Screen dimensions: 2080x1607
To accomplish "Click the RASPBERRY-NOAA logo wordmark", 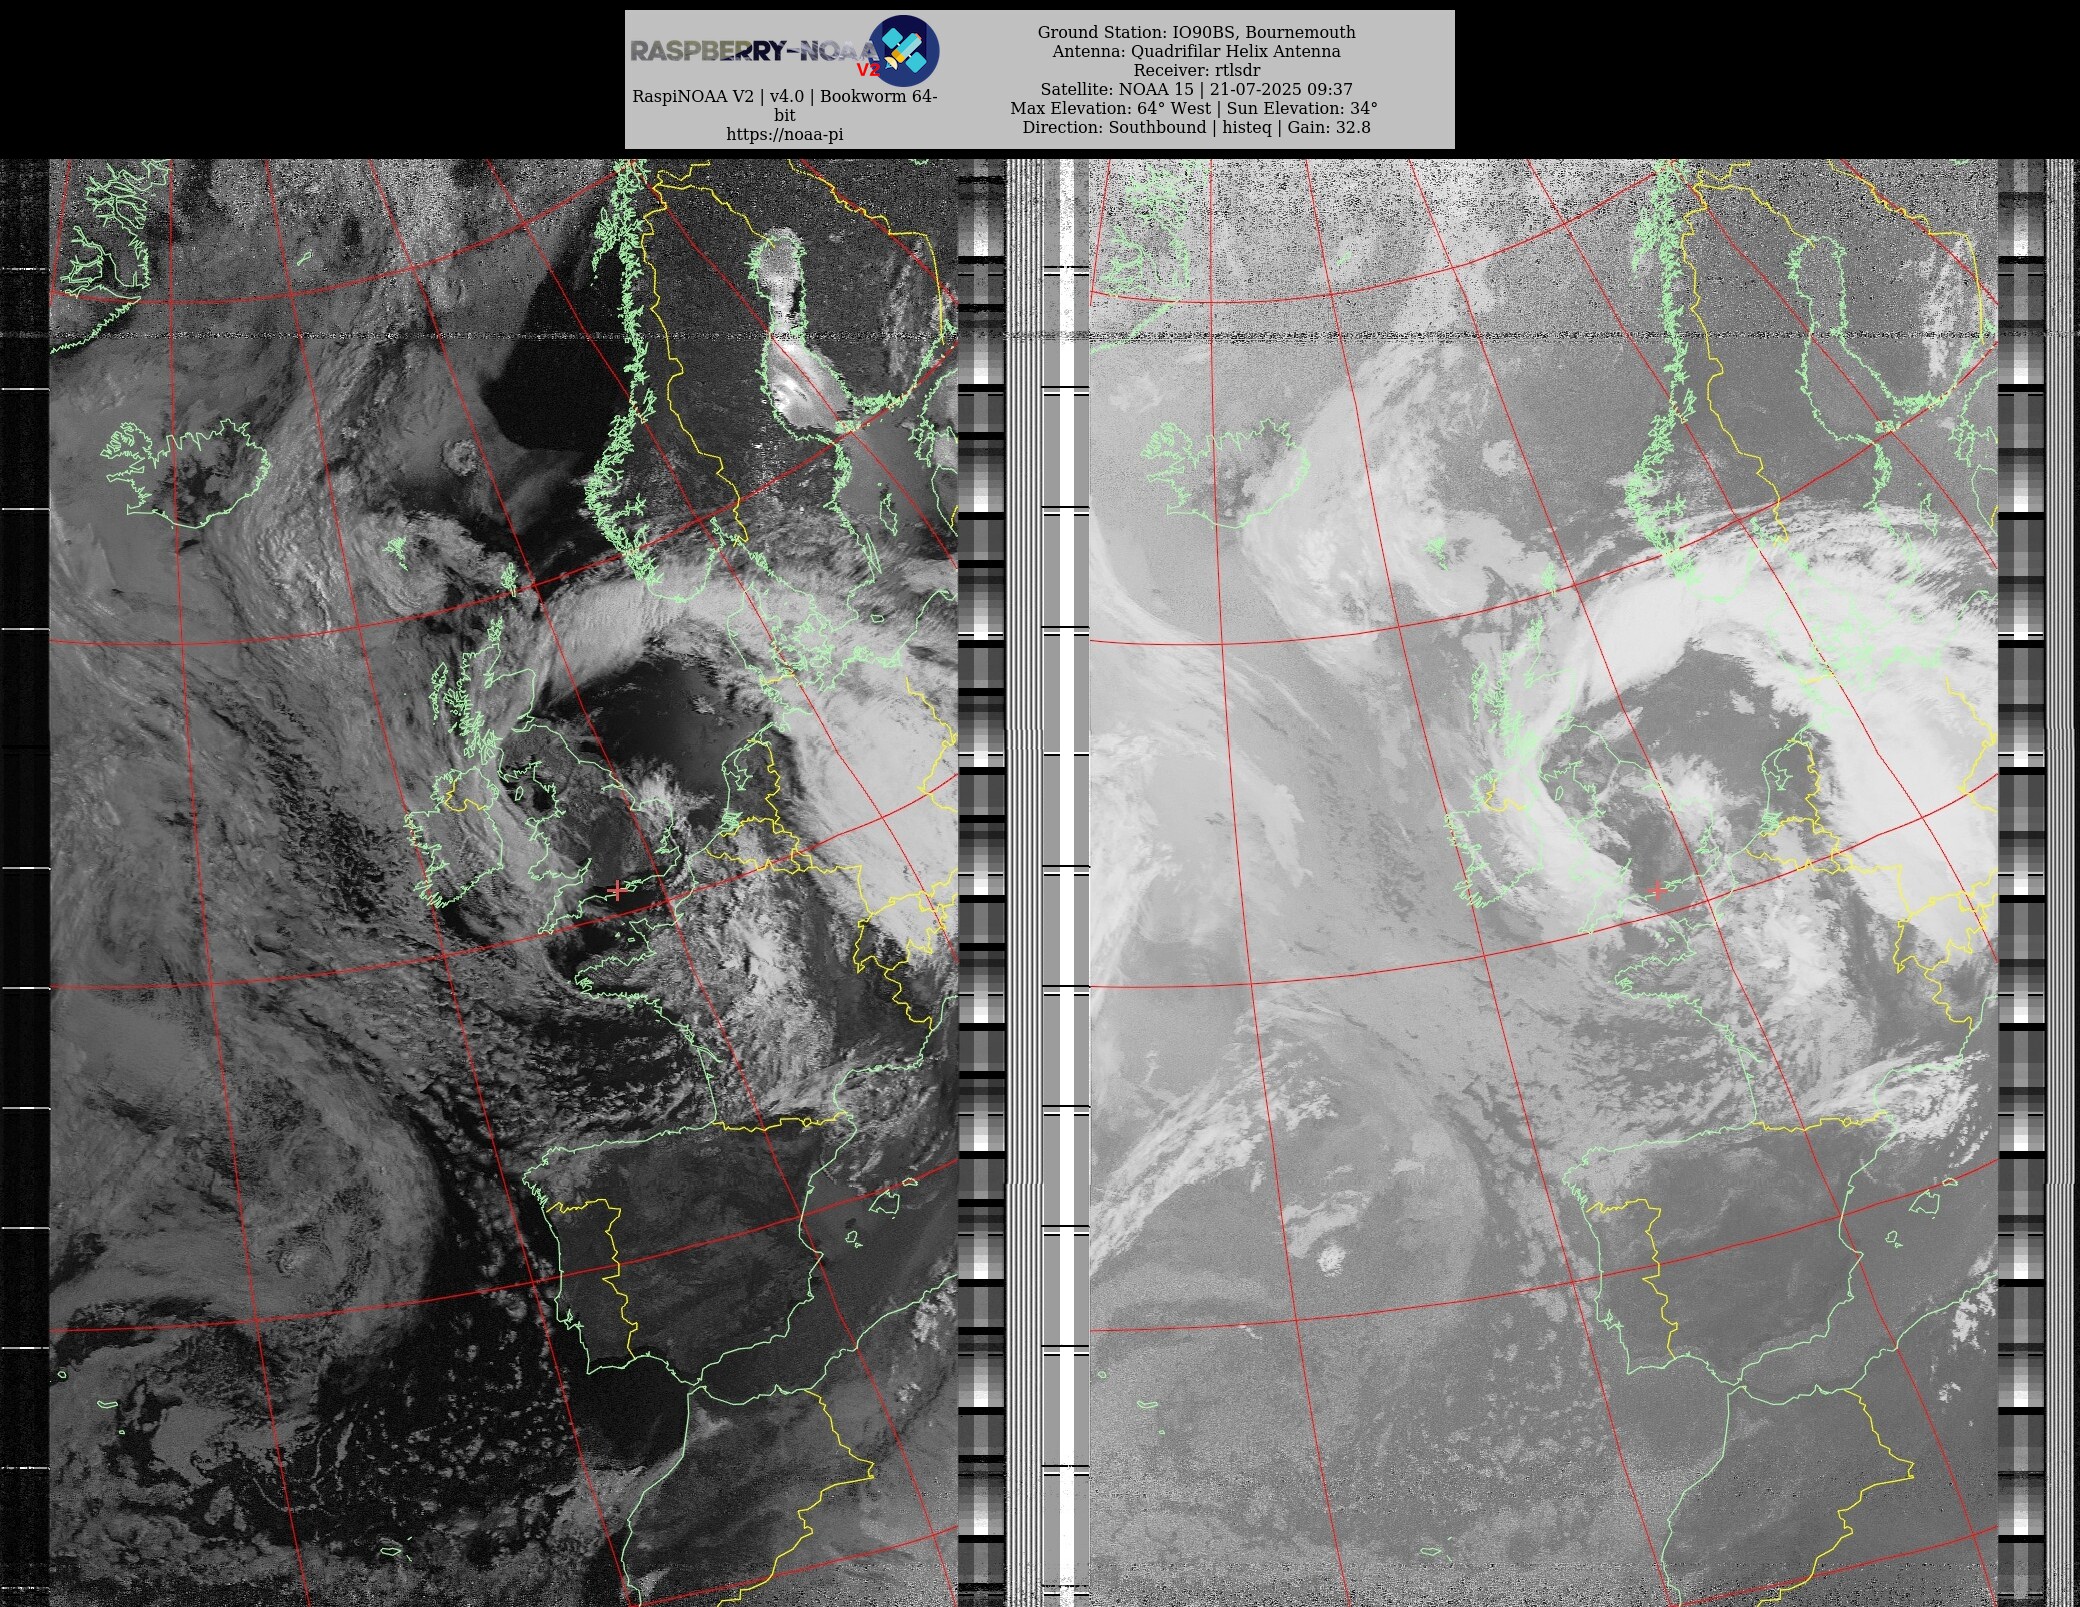I will (755, 51).
